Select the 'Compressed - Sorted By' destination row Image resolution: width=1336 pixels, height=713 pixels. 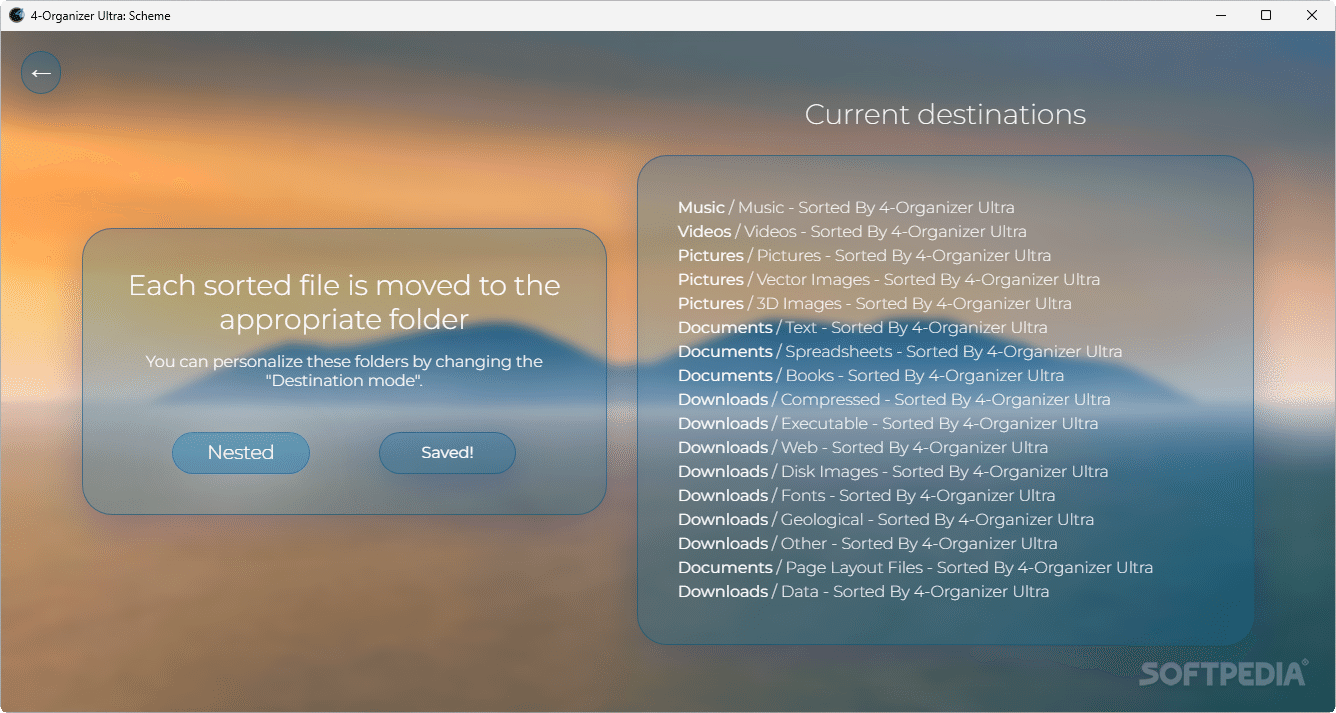(895, 400)
